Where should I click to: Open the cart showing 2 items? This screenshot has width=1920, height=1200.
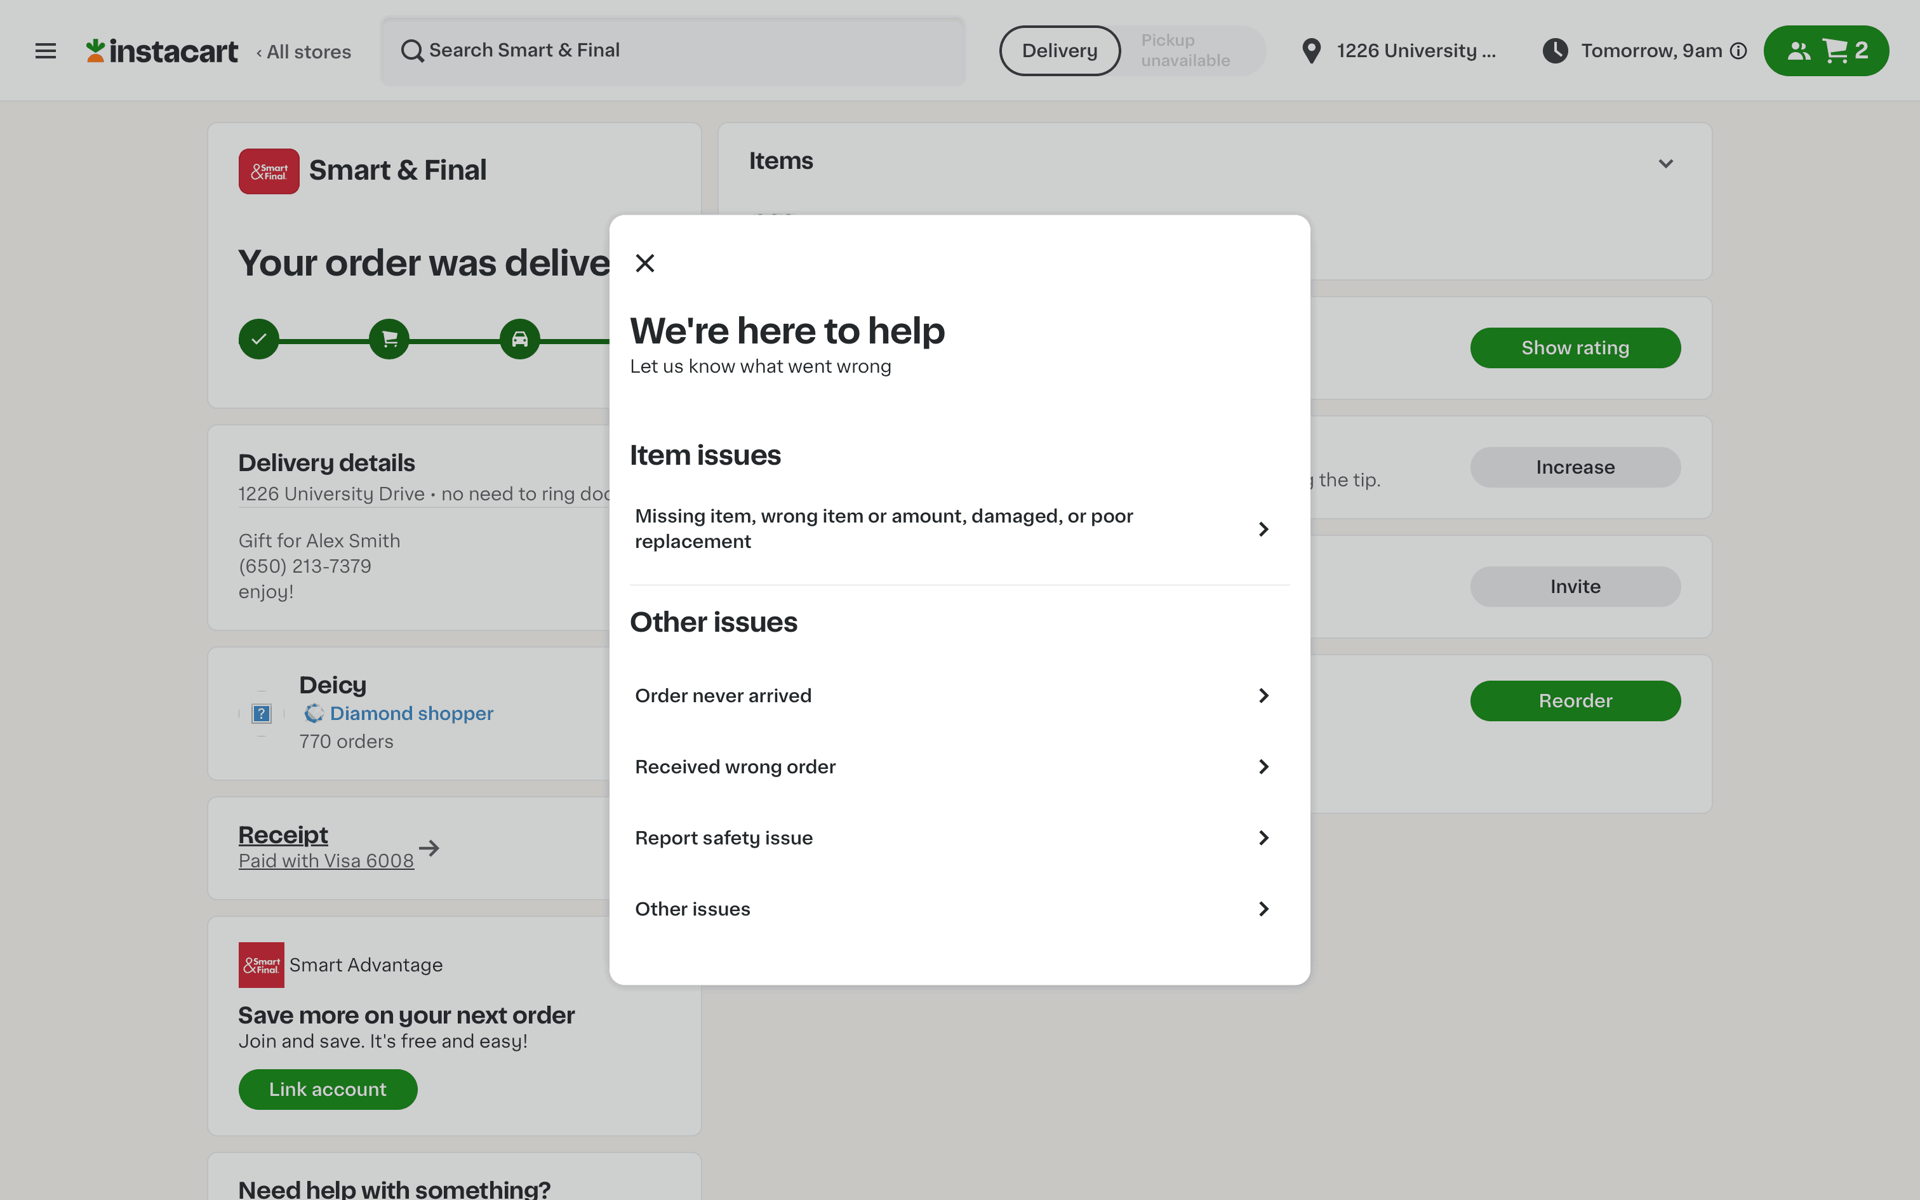[1826, 51]
